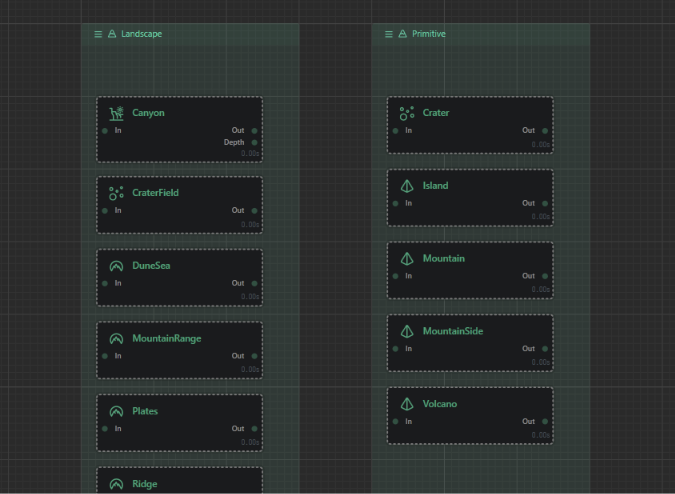Viewport: 675px width, 494px height.
Task: Click the MountainSide node's In port
Action: (396, 349)
